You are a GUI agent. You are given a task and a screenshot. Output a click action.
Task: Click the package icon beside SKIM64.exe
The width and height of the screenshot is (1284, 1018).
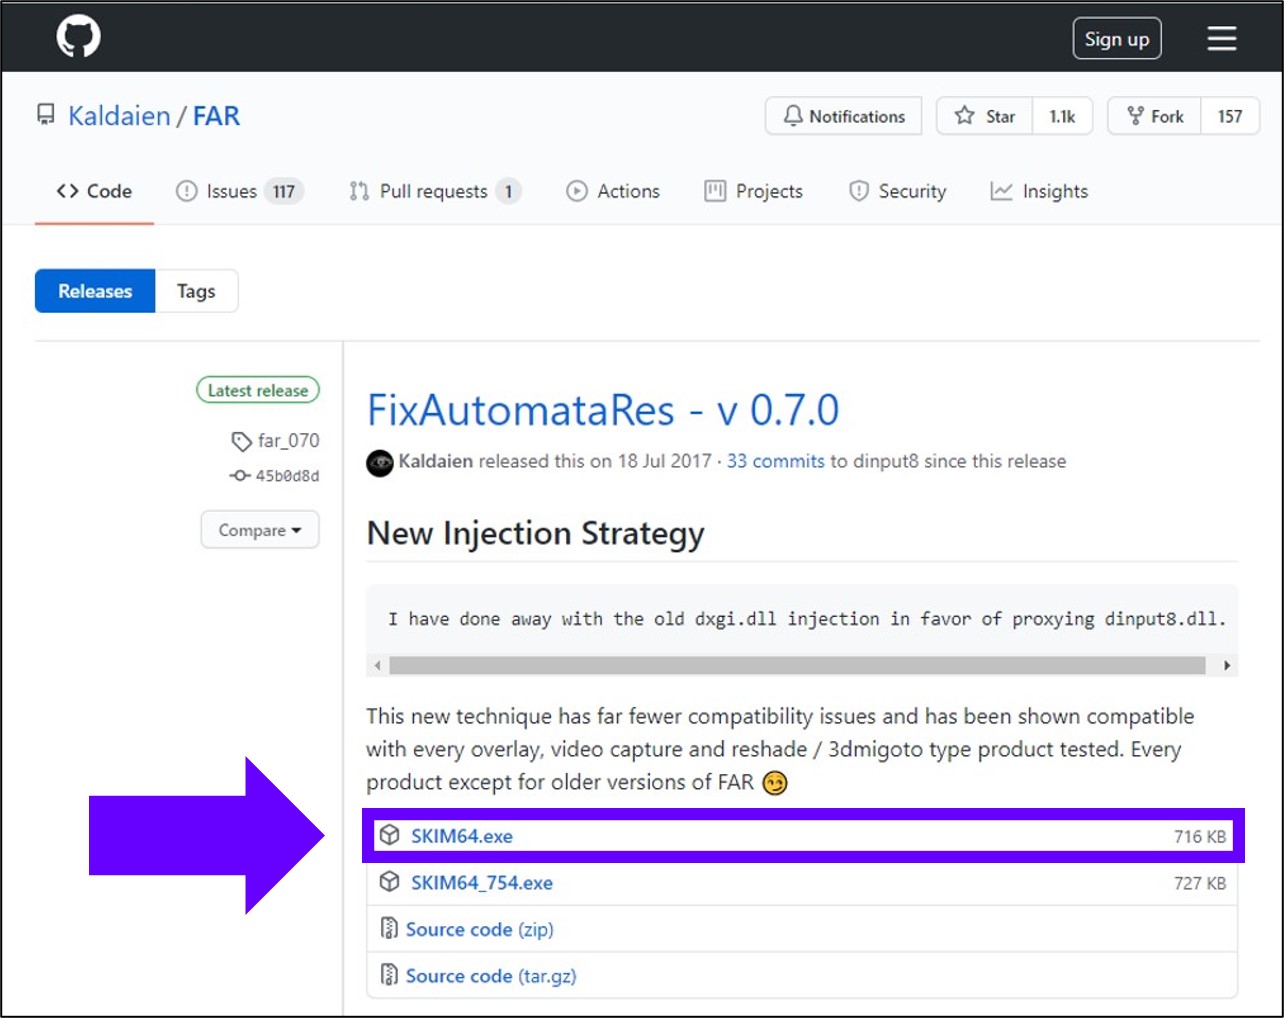click(390, 836)
